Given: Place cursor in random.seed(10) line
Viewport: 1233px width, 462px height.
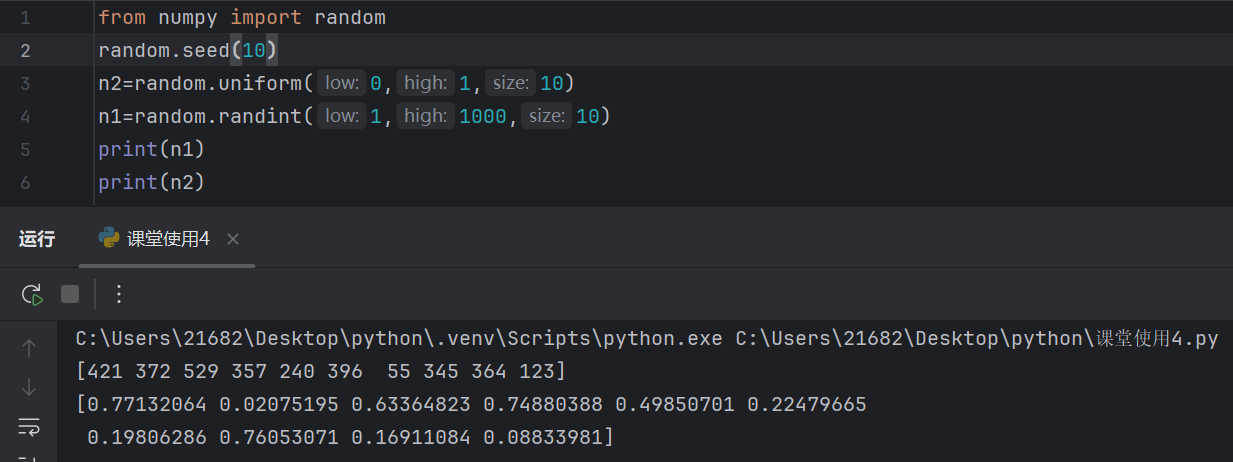Looking at the screenshot, I should point(188,51).
